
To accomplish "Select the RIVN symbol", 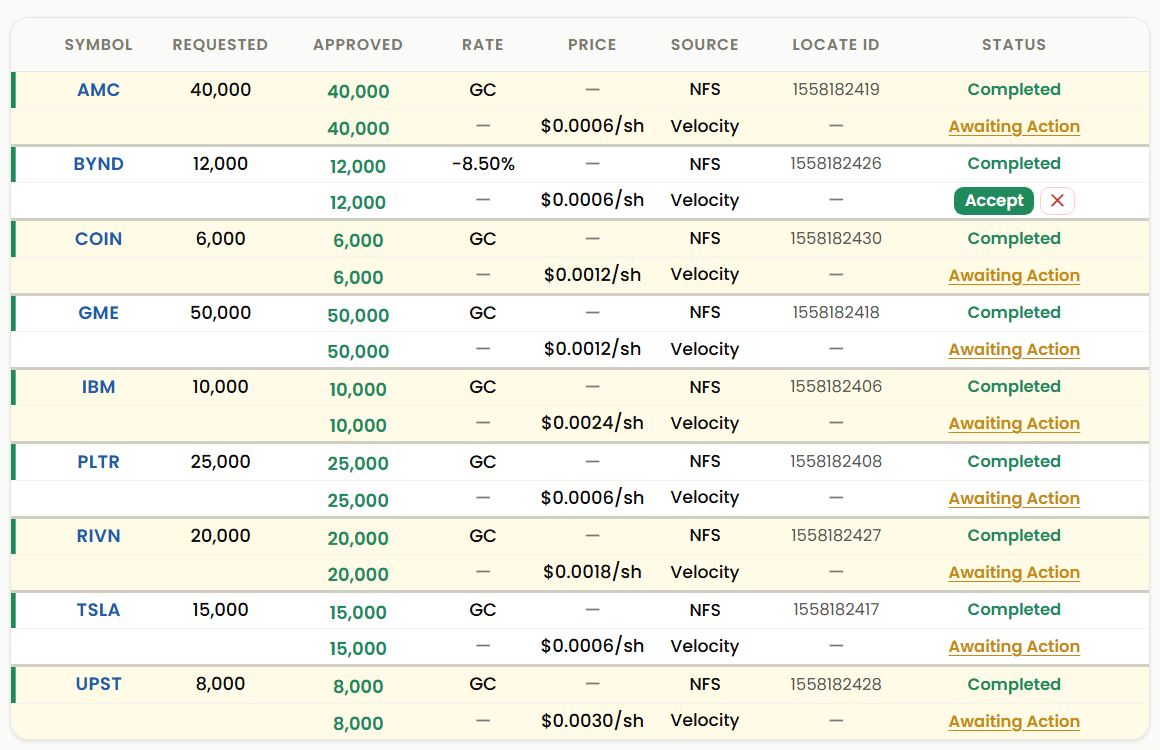I will (x=98, y=536).
